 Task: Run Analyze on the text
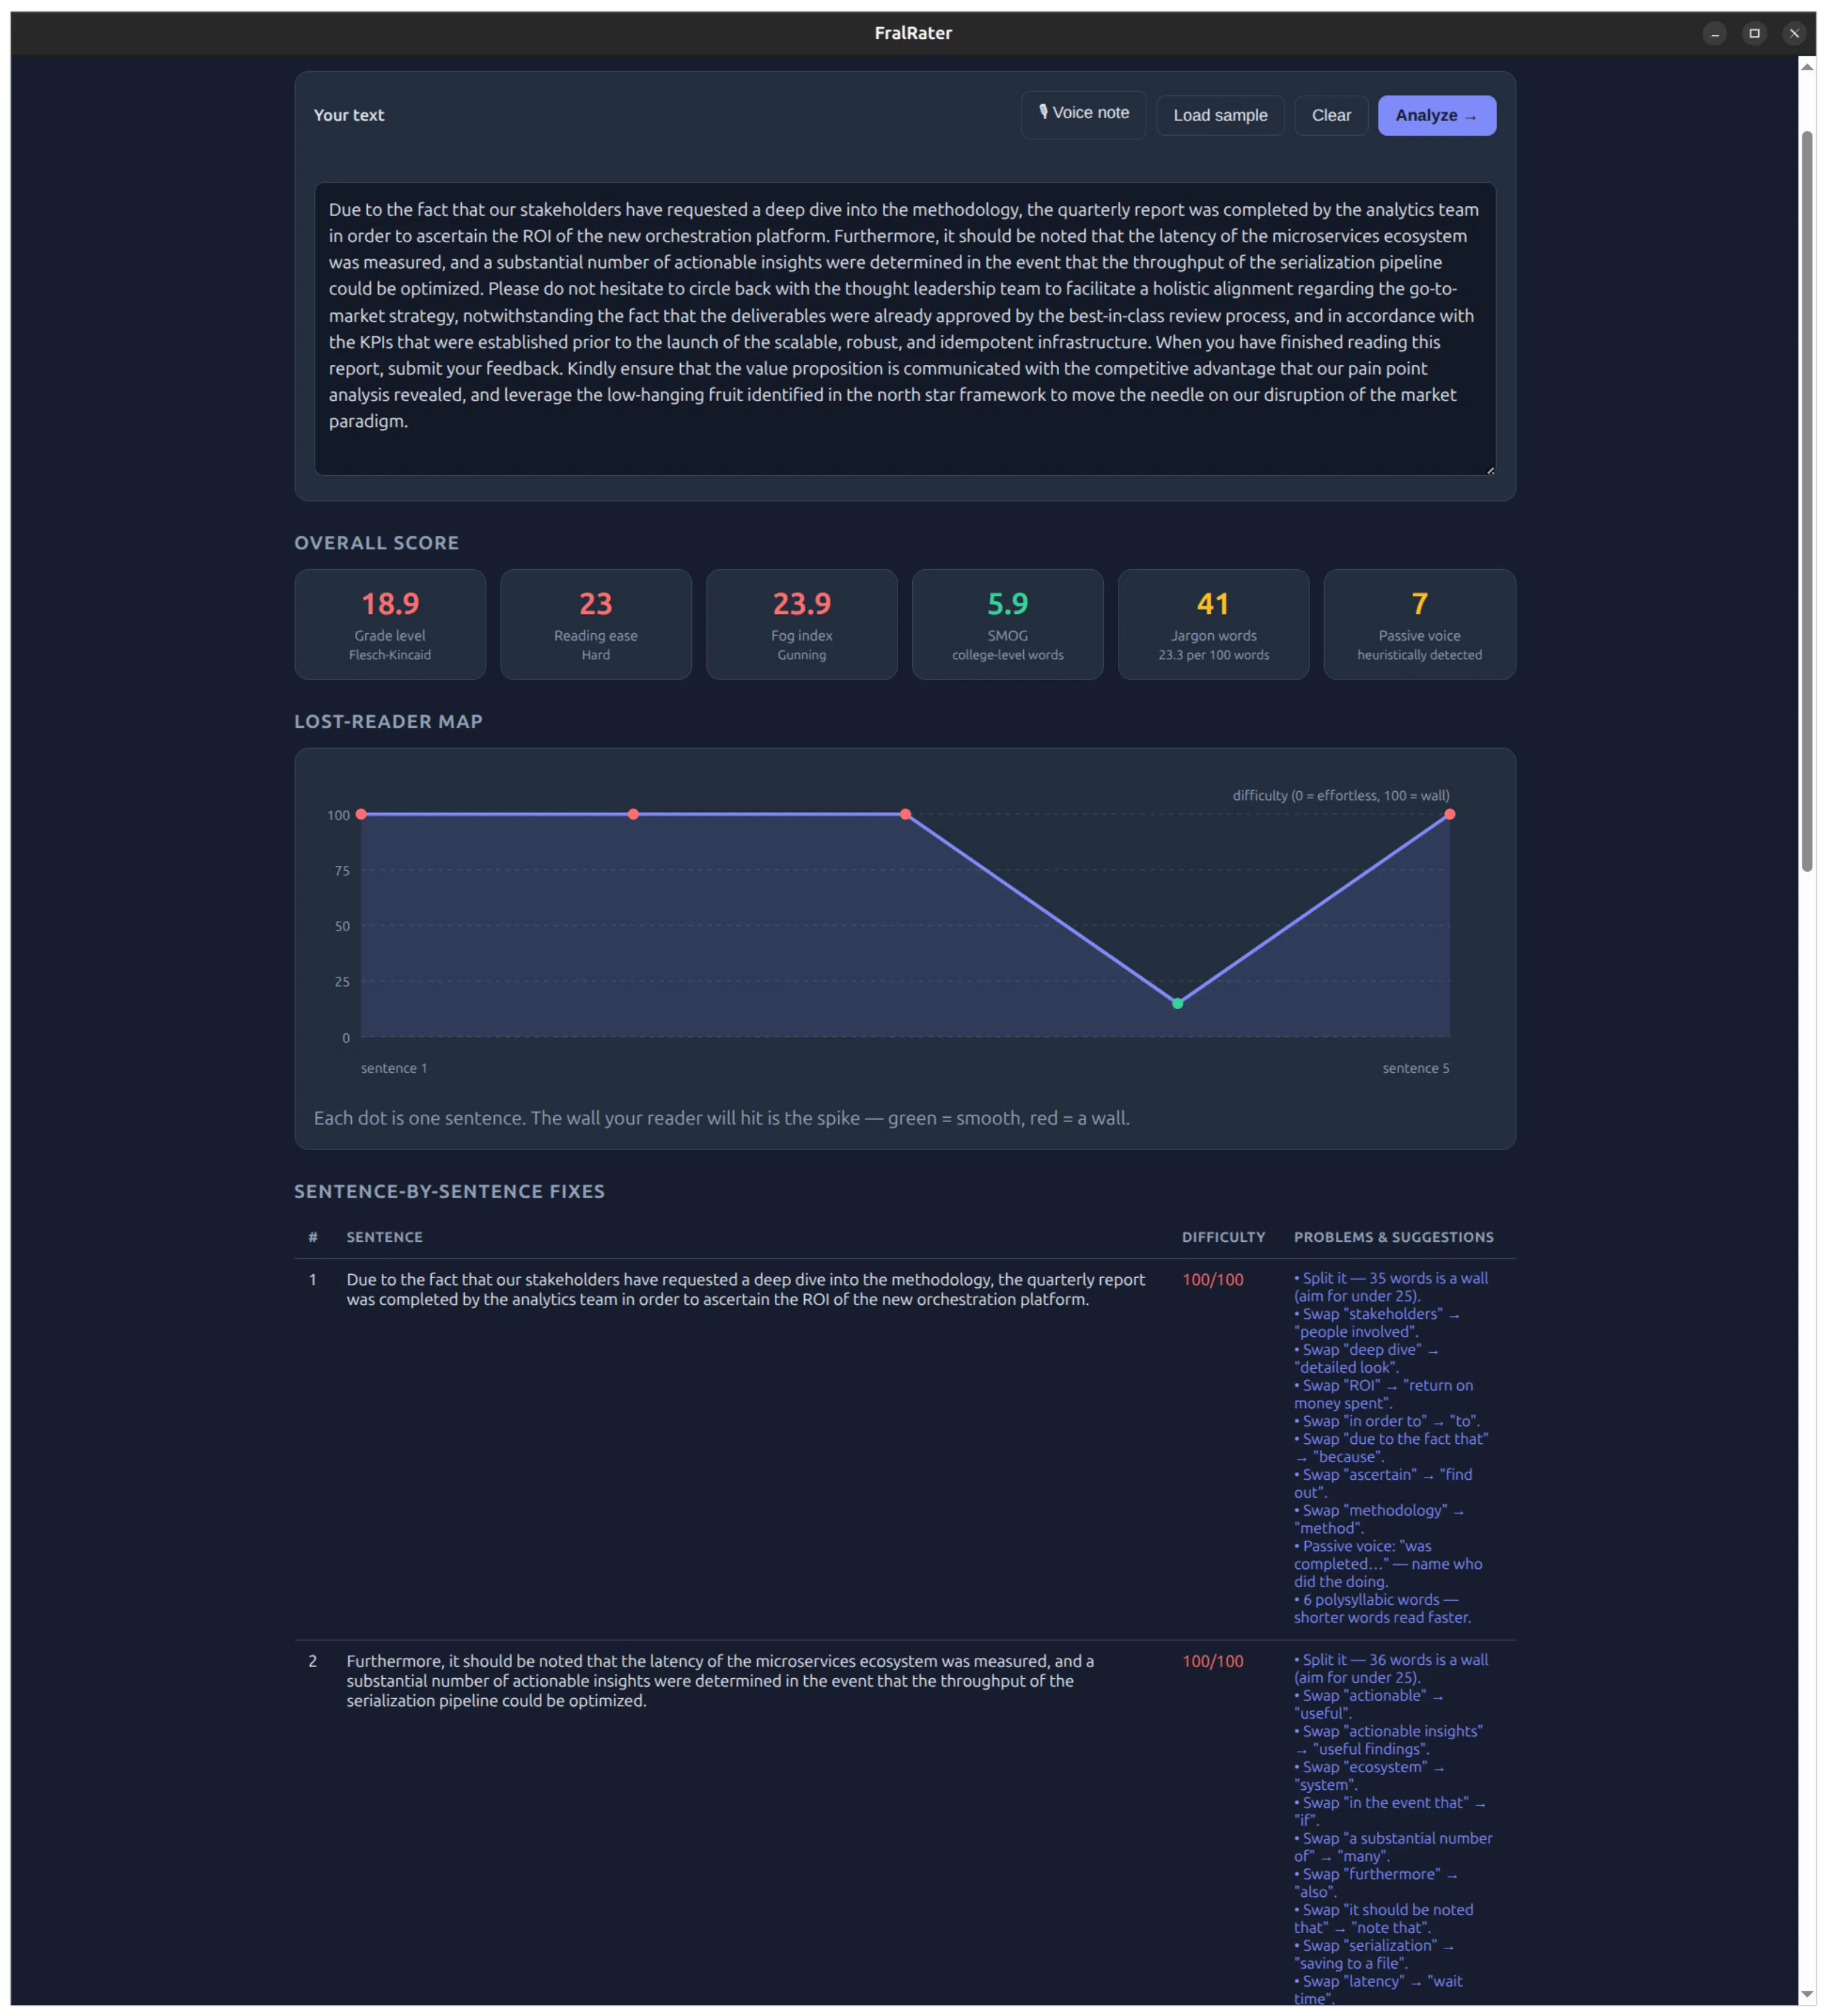point(1436,115)
